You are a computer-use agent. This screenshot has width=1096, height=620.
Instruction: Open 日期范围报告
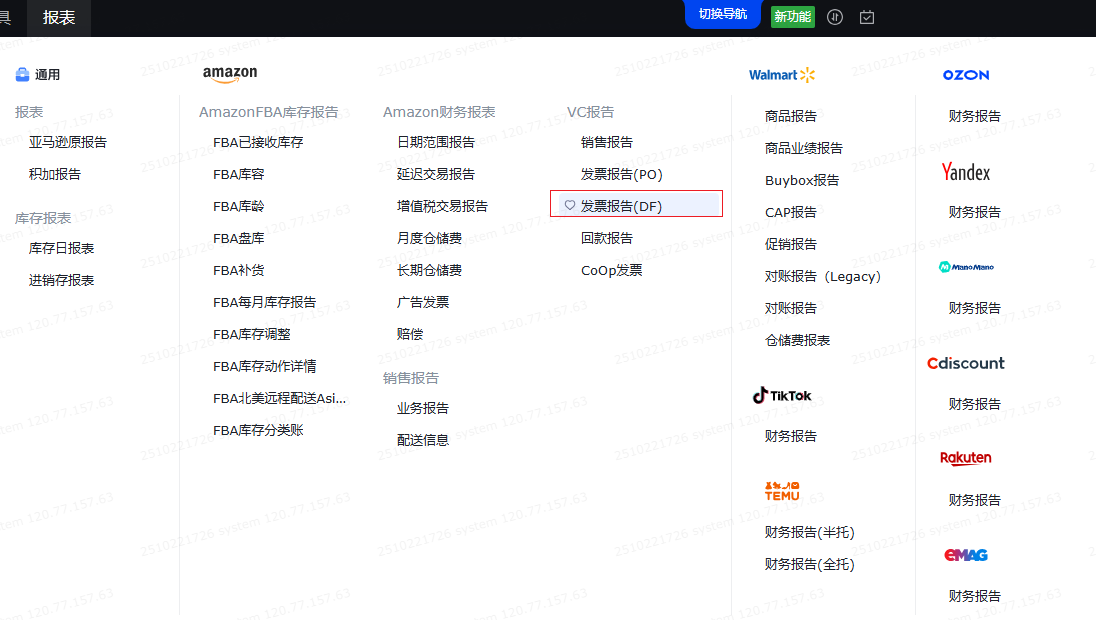[x=435, y=142]
